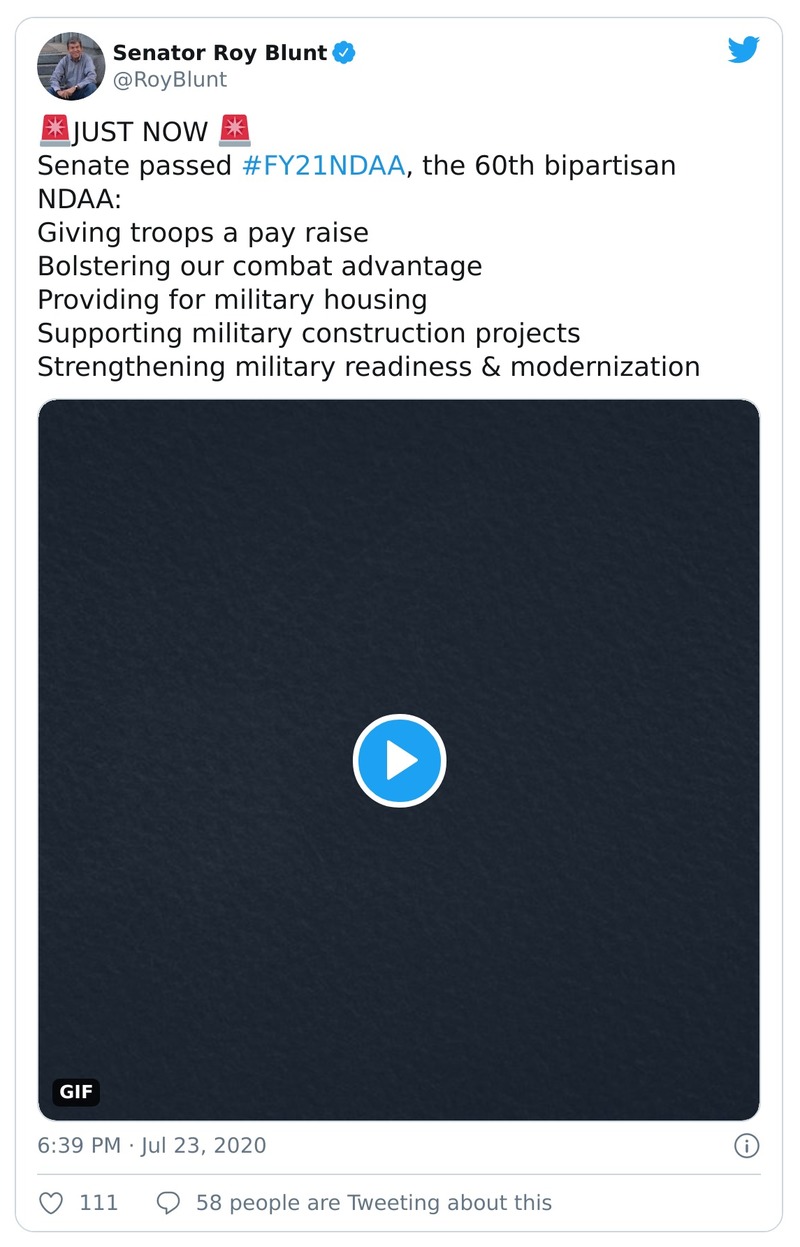
Task: Click the "Bolstering our combat advantage" line
Action: click(260, 266)
